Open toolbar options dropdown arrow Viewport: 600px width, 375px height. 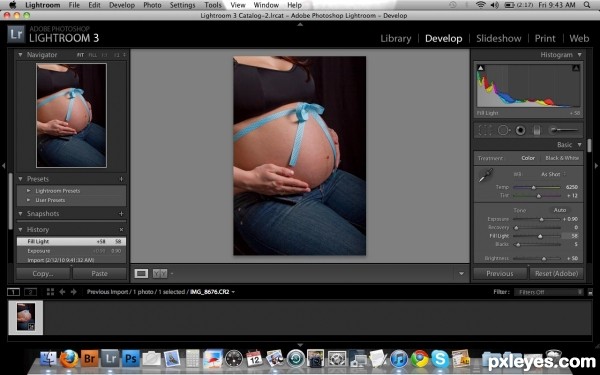(x=461, y=274)
